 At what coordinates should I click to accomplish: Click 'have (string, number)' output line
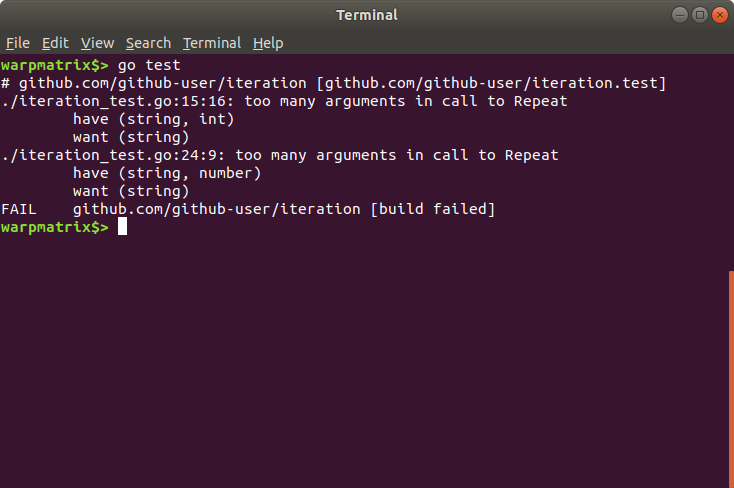click(167, 173)
